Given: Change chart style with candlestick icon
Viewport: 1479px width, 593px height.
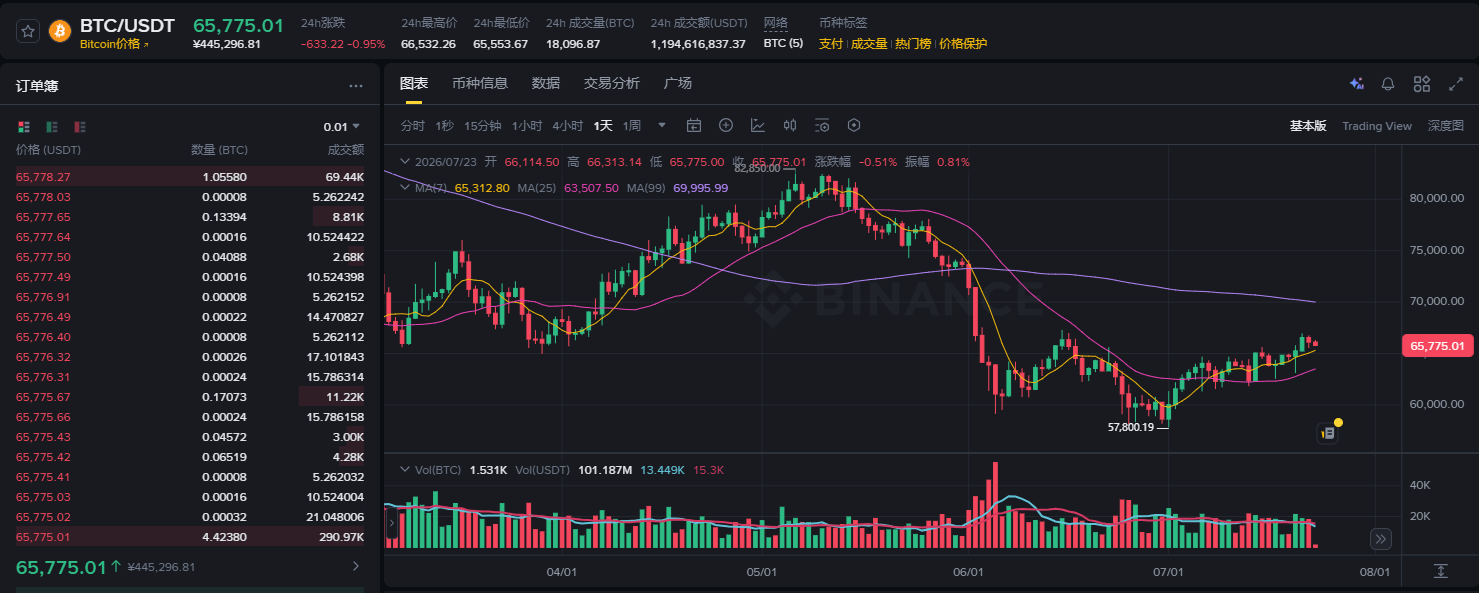Looking at the screenshot, I should tap(790, 126).
